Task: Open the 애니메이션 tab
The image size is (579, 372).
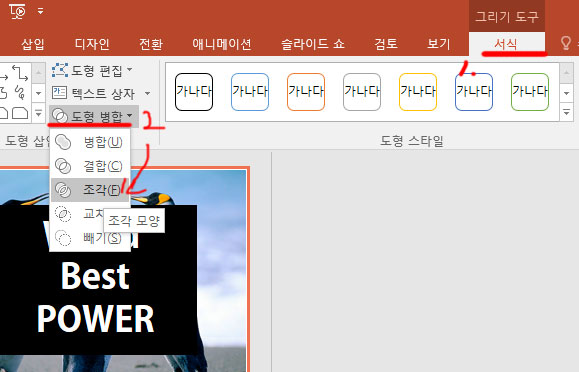Action: [222, 44]
